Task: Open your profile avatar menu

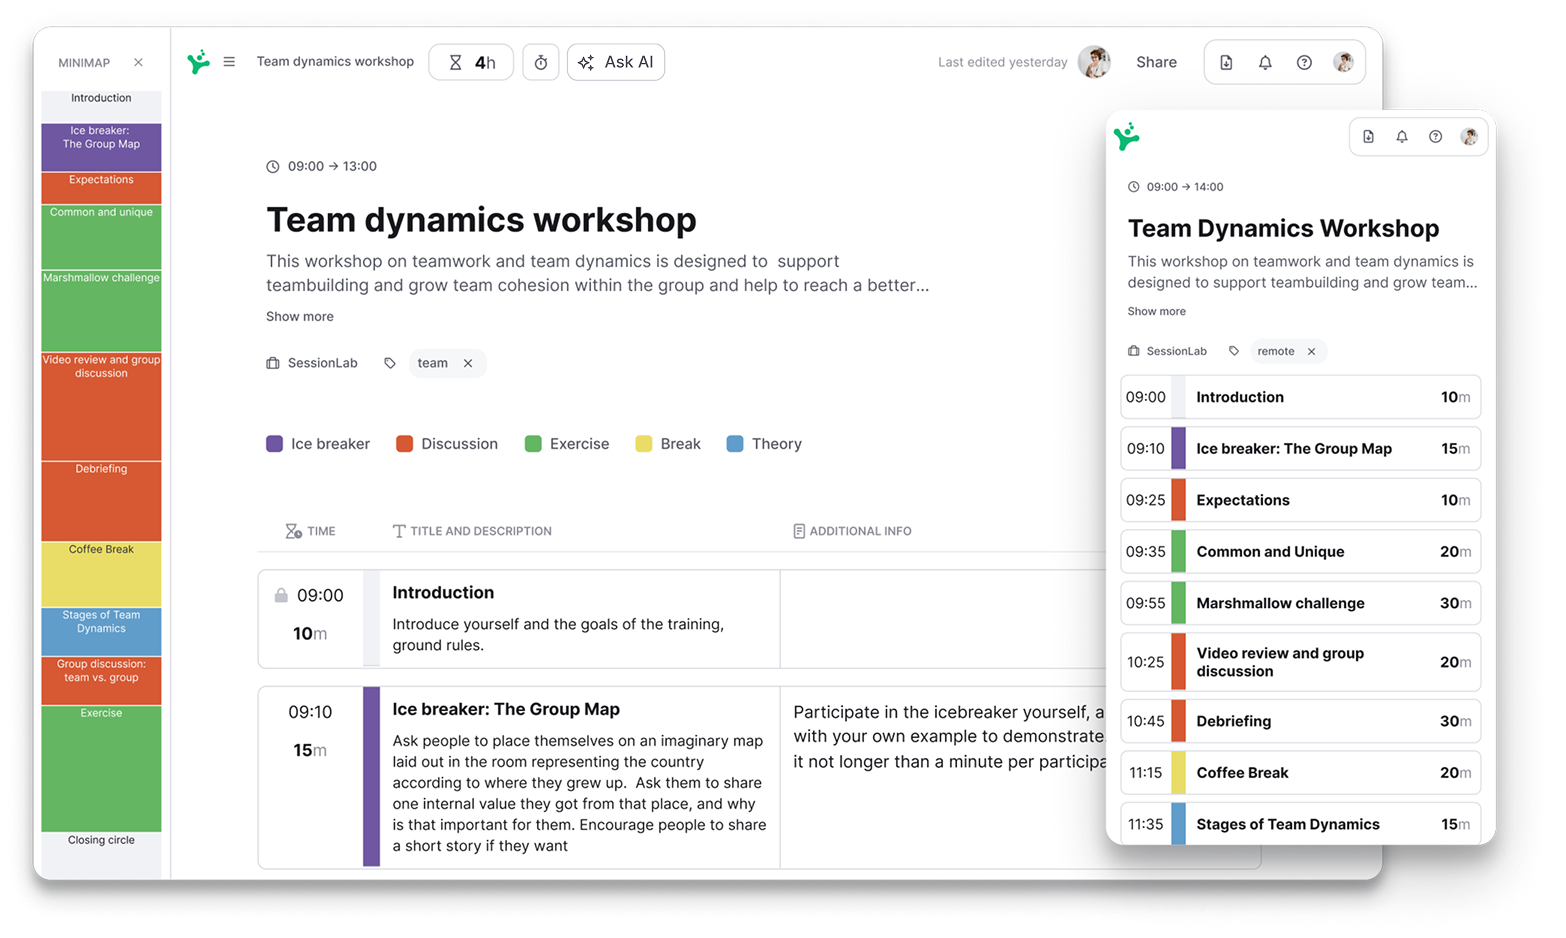Action: click(x=1344, y=61)
